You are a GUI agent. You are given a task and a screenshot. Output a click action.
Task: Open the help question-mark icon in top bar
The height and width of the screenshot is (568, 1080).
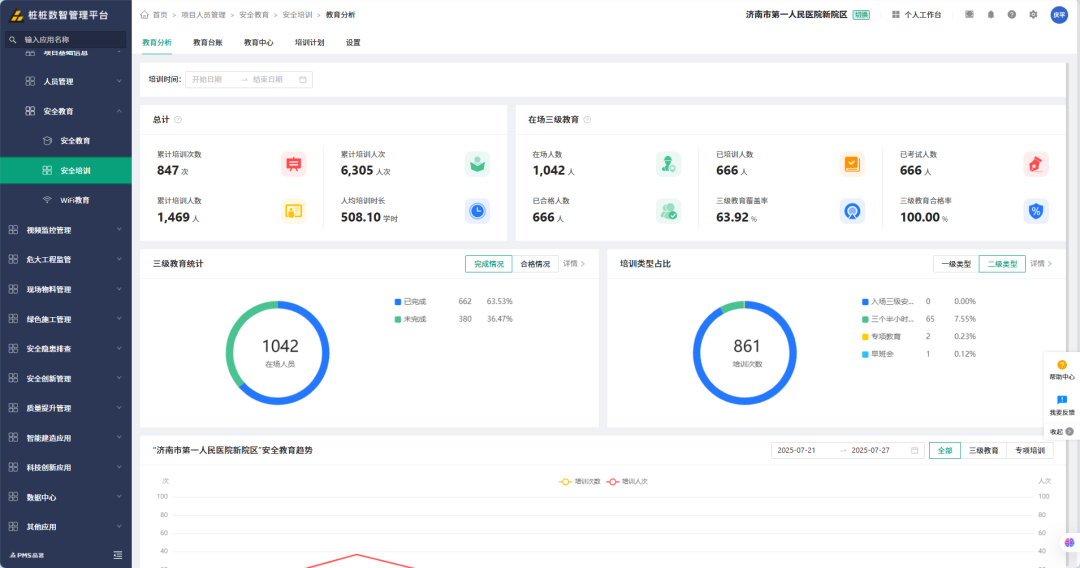coord(1012,14)
